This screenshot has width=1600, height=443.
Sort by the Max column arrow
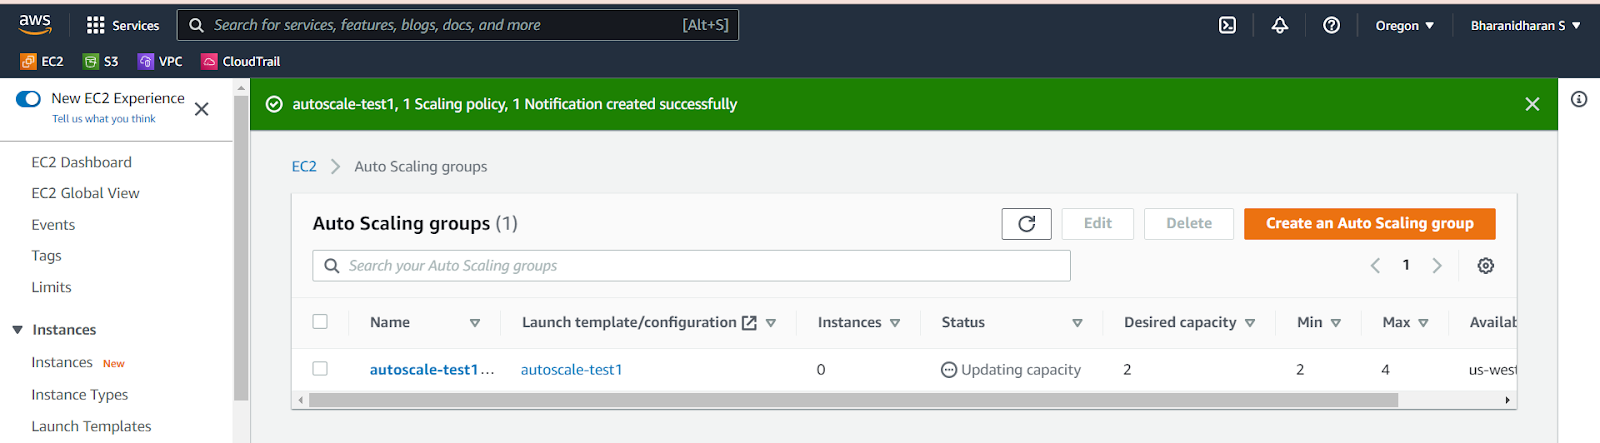point(1423,323)
